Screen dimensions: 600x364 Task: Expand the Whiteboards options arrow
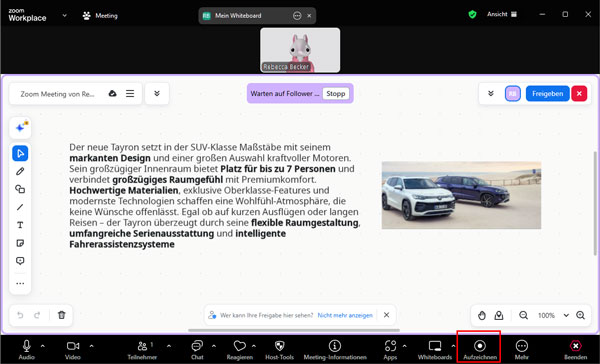coord(453,346)
